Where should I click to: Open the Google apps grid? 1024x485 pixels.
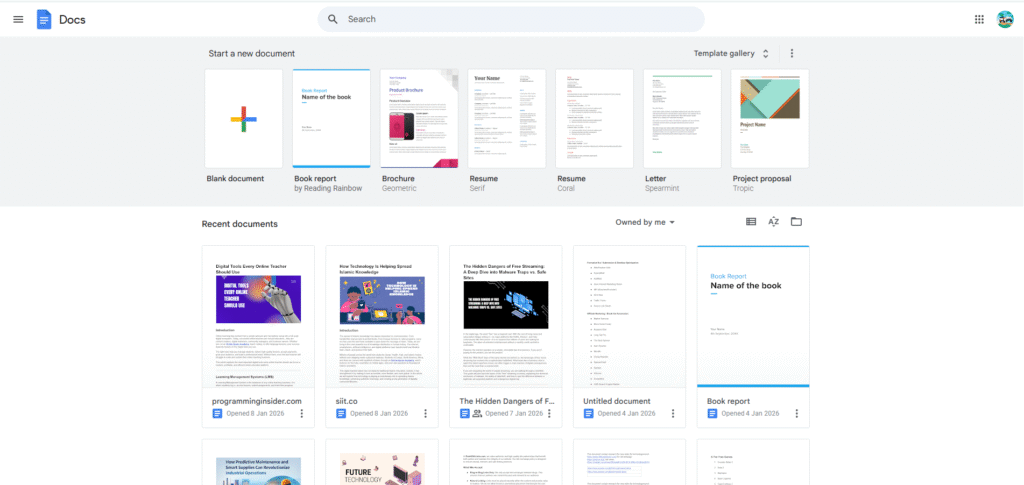[x=979, y=19]
